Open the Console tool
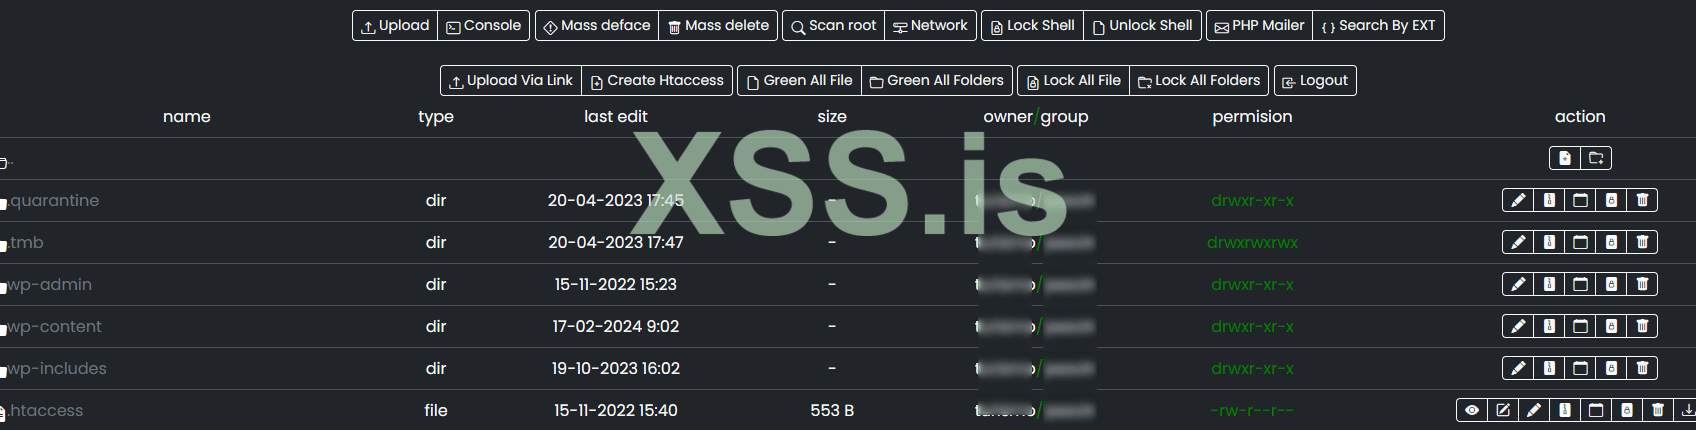Viewport: 1696px width, 430px height. tap(483, 26)
